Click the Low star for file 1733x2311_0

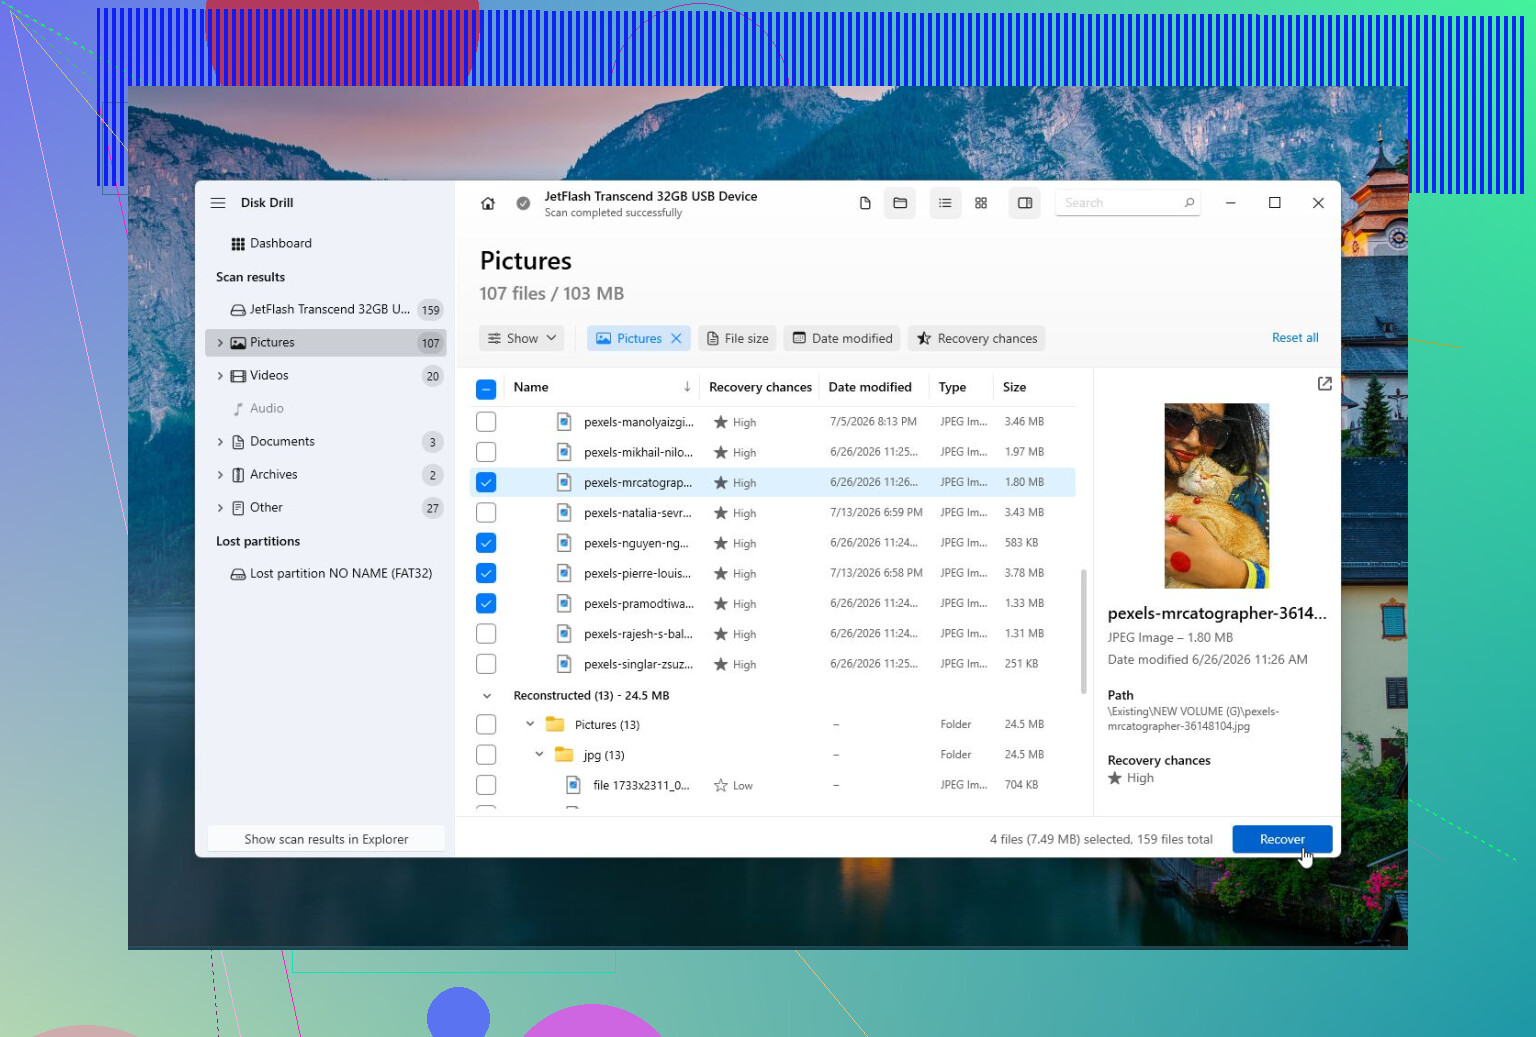click(720, 786)
